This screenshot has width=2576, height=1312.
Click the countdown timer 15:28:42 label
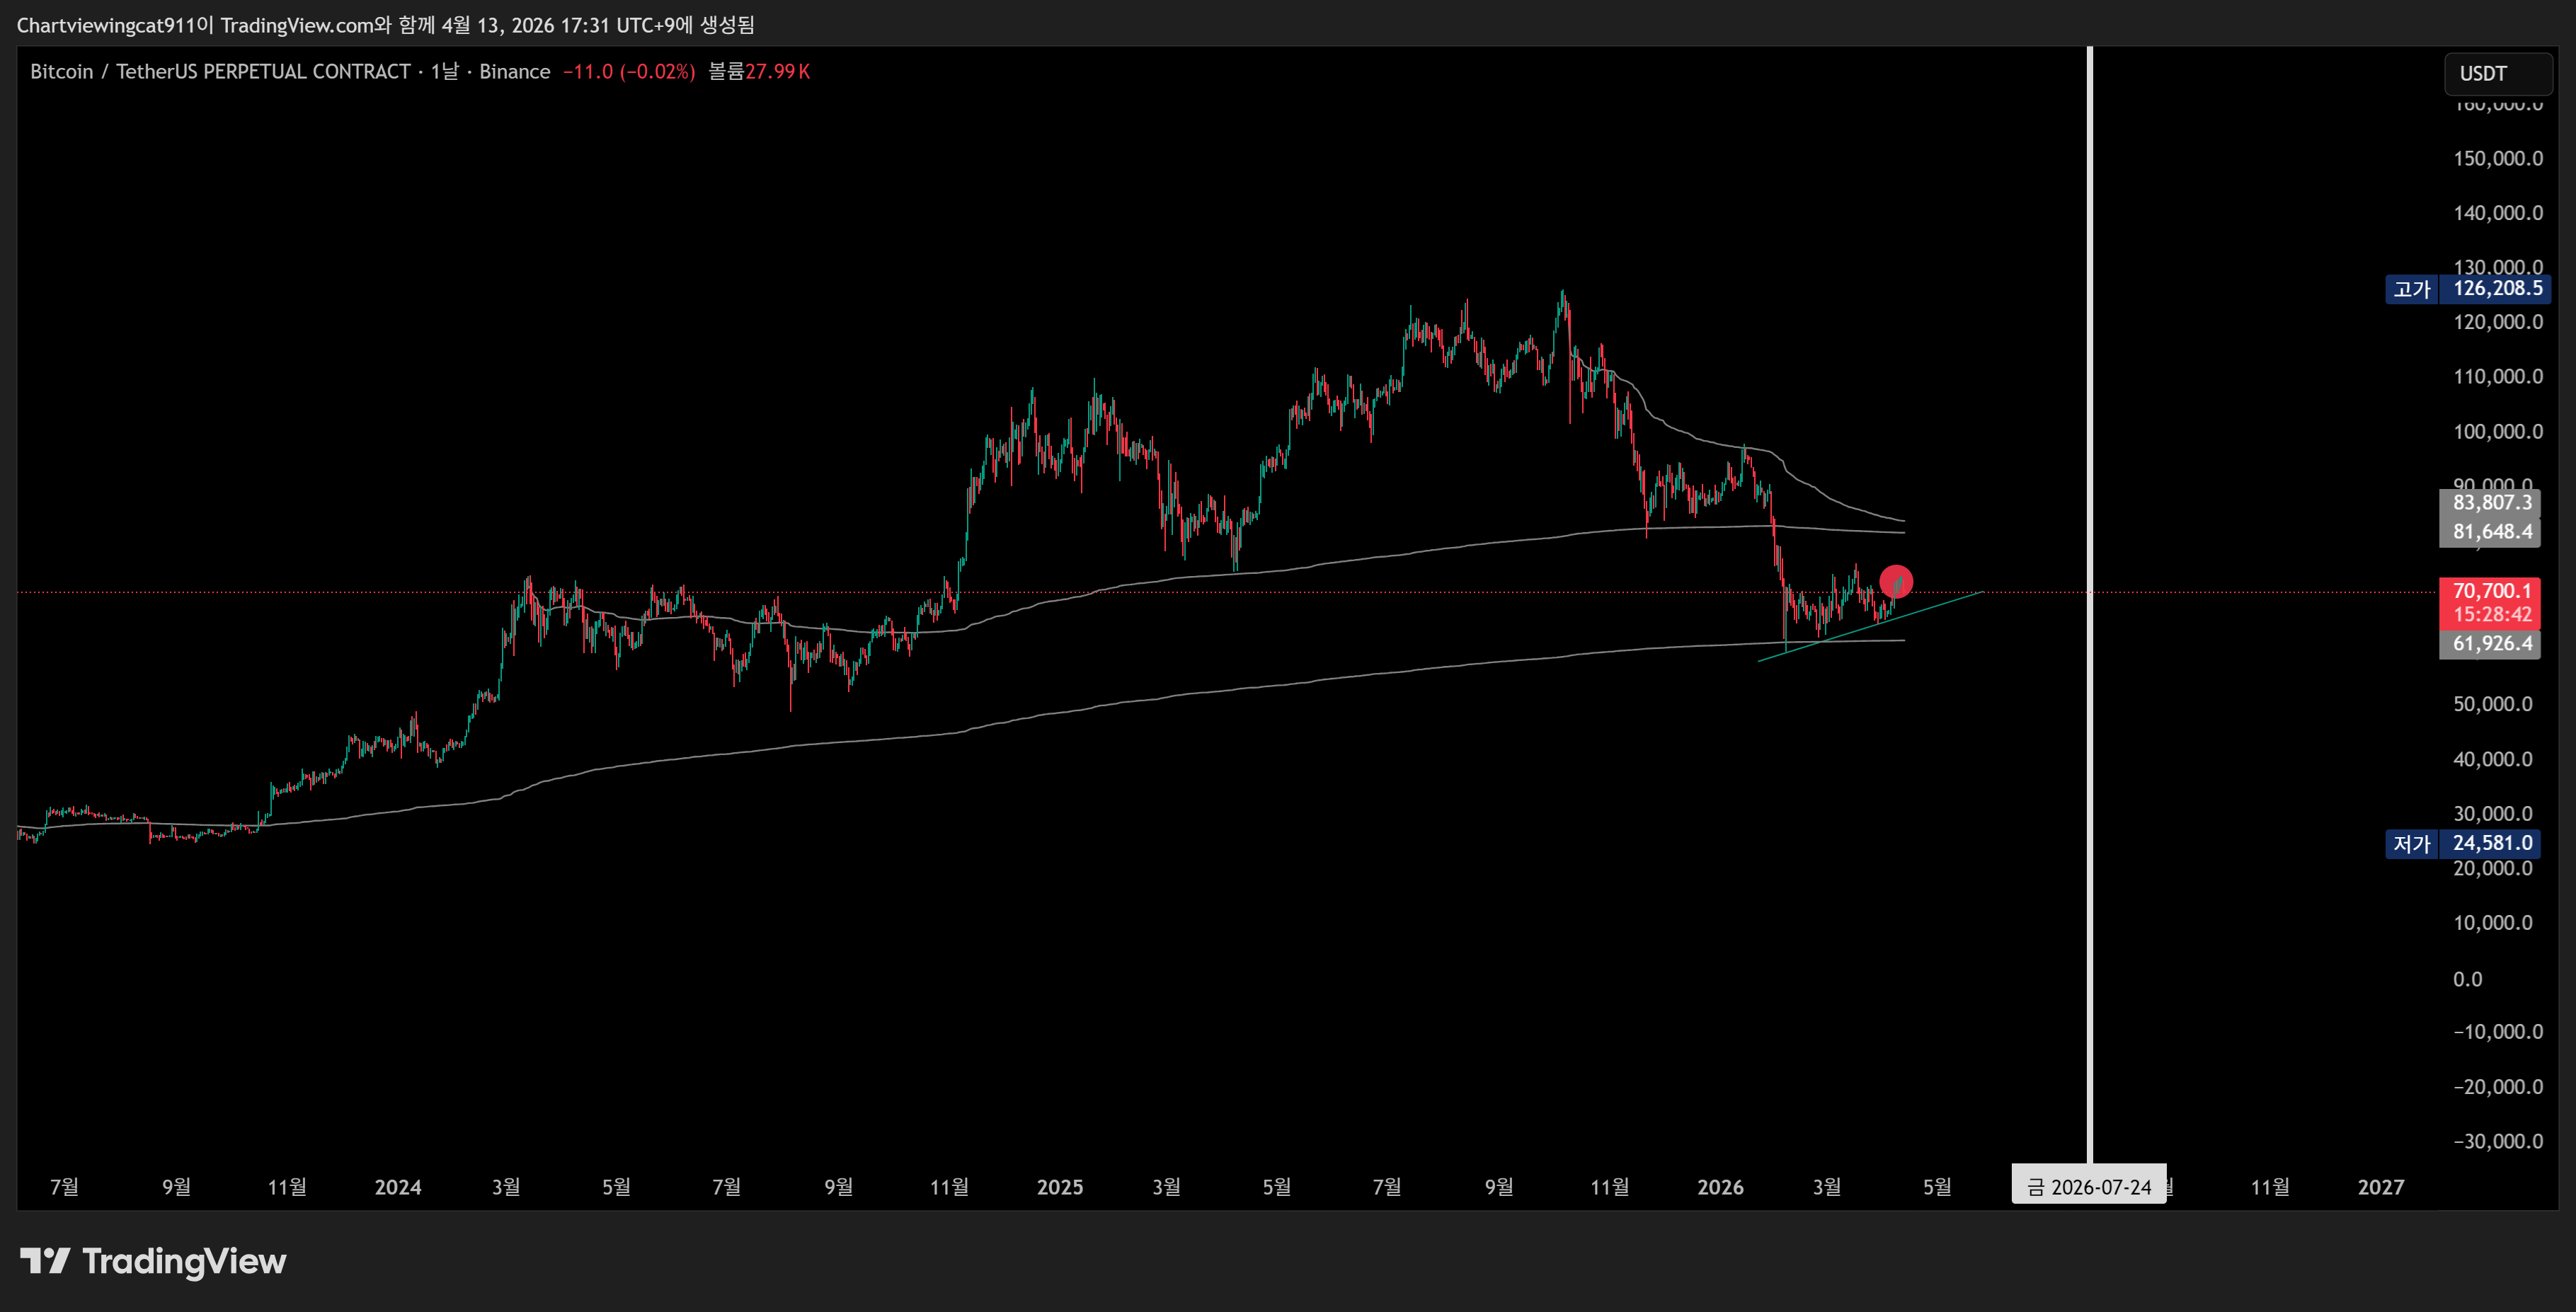(2491, 615)
